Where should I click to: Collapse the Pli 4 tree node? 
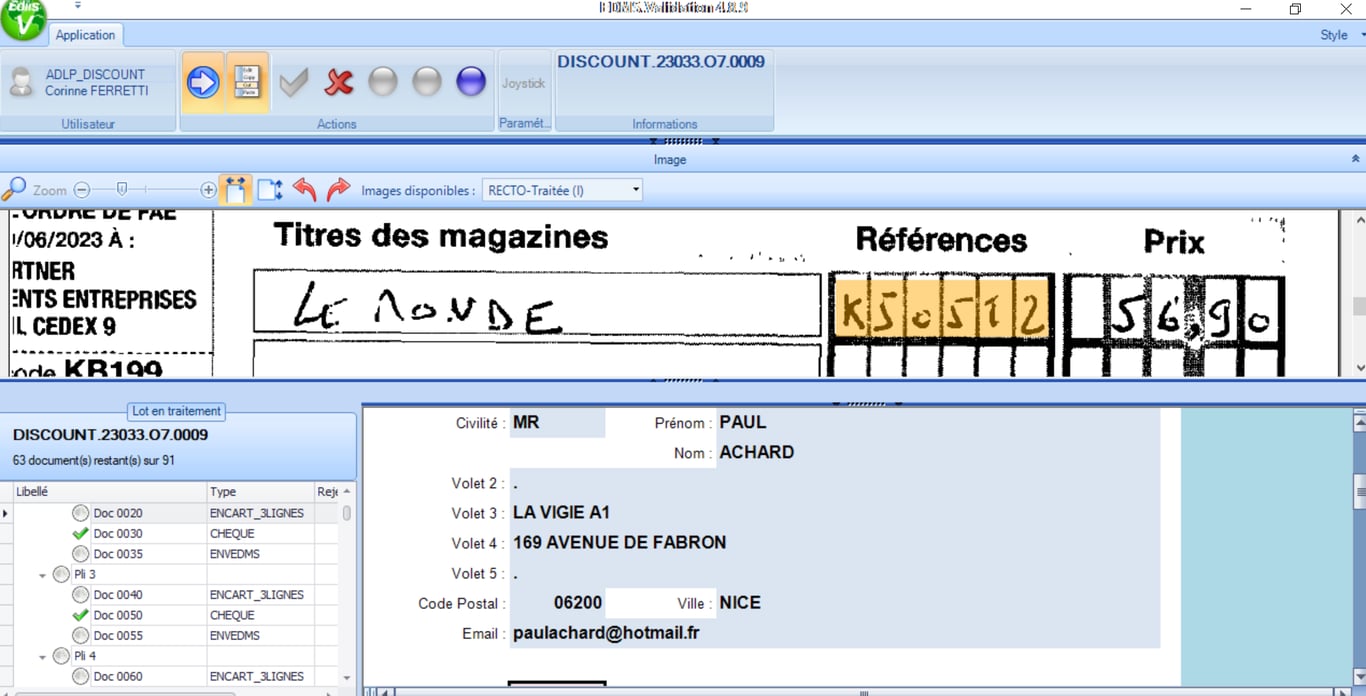coord(43,657)
